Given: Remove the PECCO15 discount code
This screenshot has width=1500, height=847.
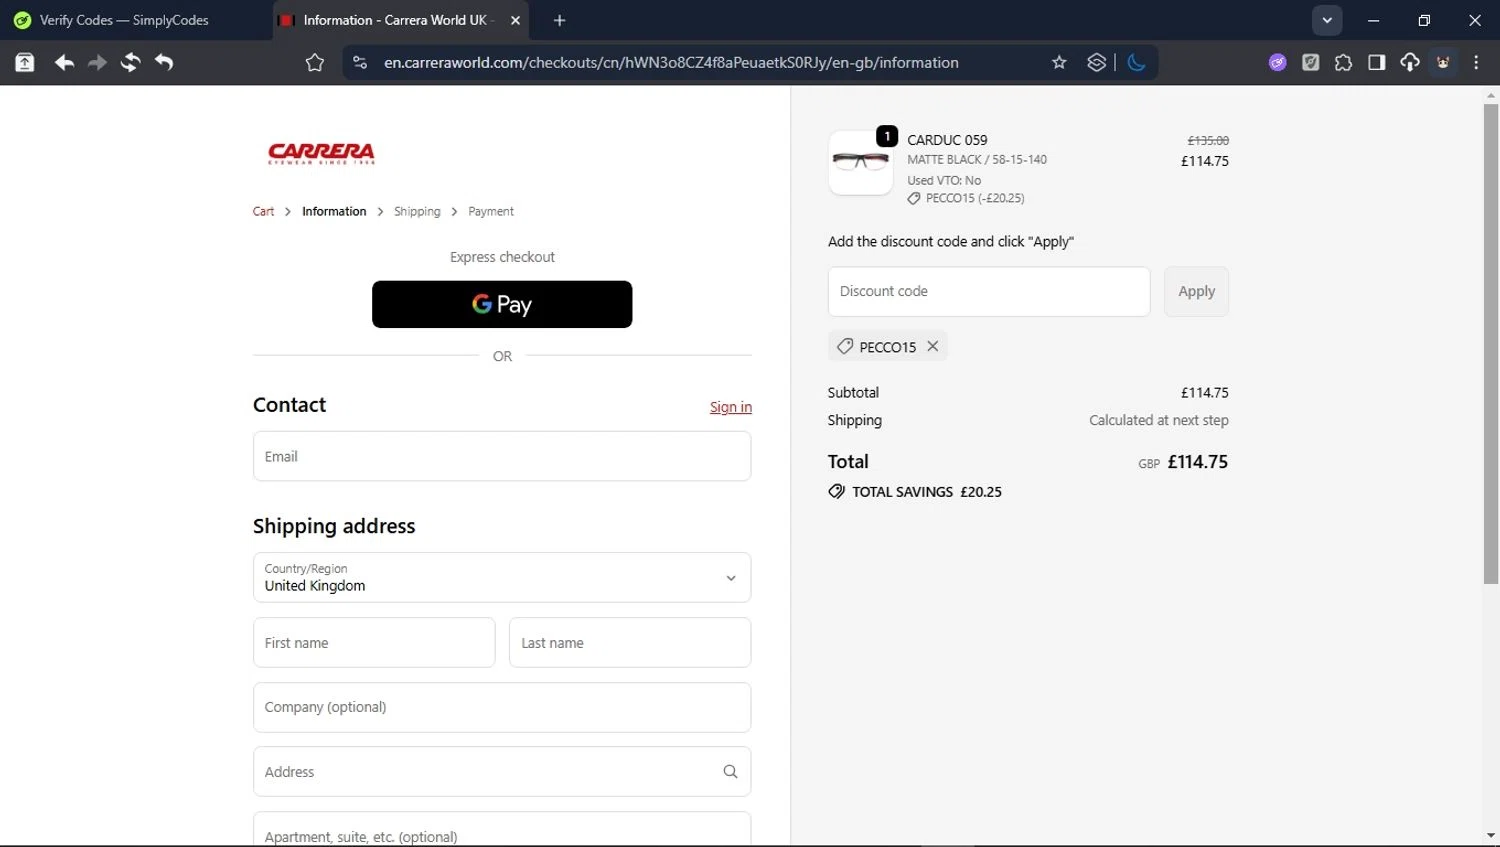Looking at the screenshot, I should click(933, 346).
